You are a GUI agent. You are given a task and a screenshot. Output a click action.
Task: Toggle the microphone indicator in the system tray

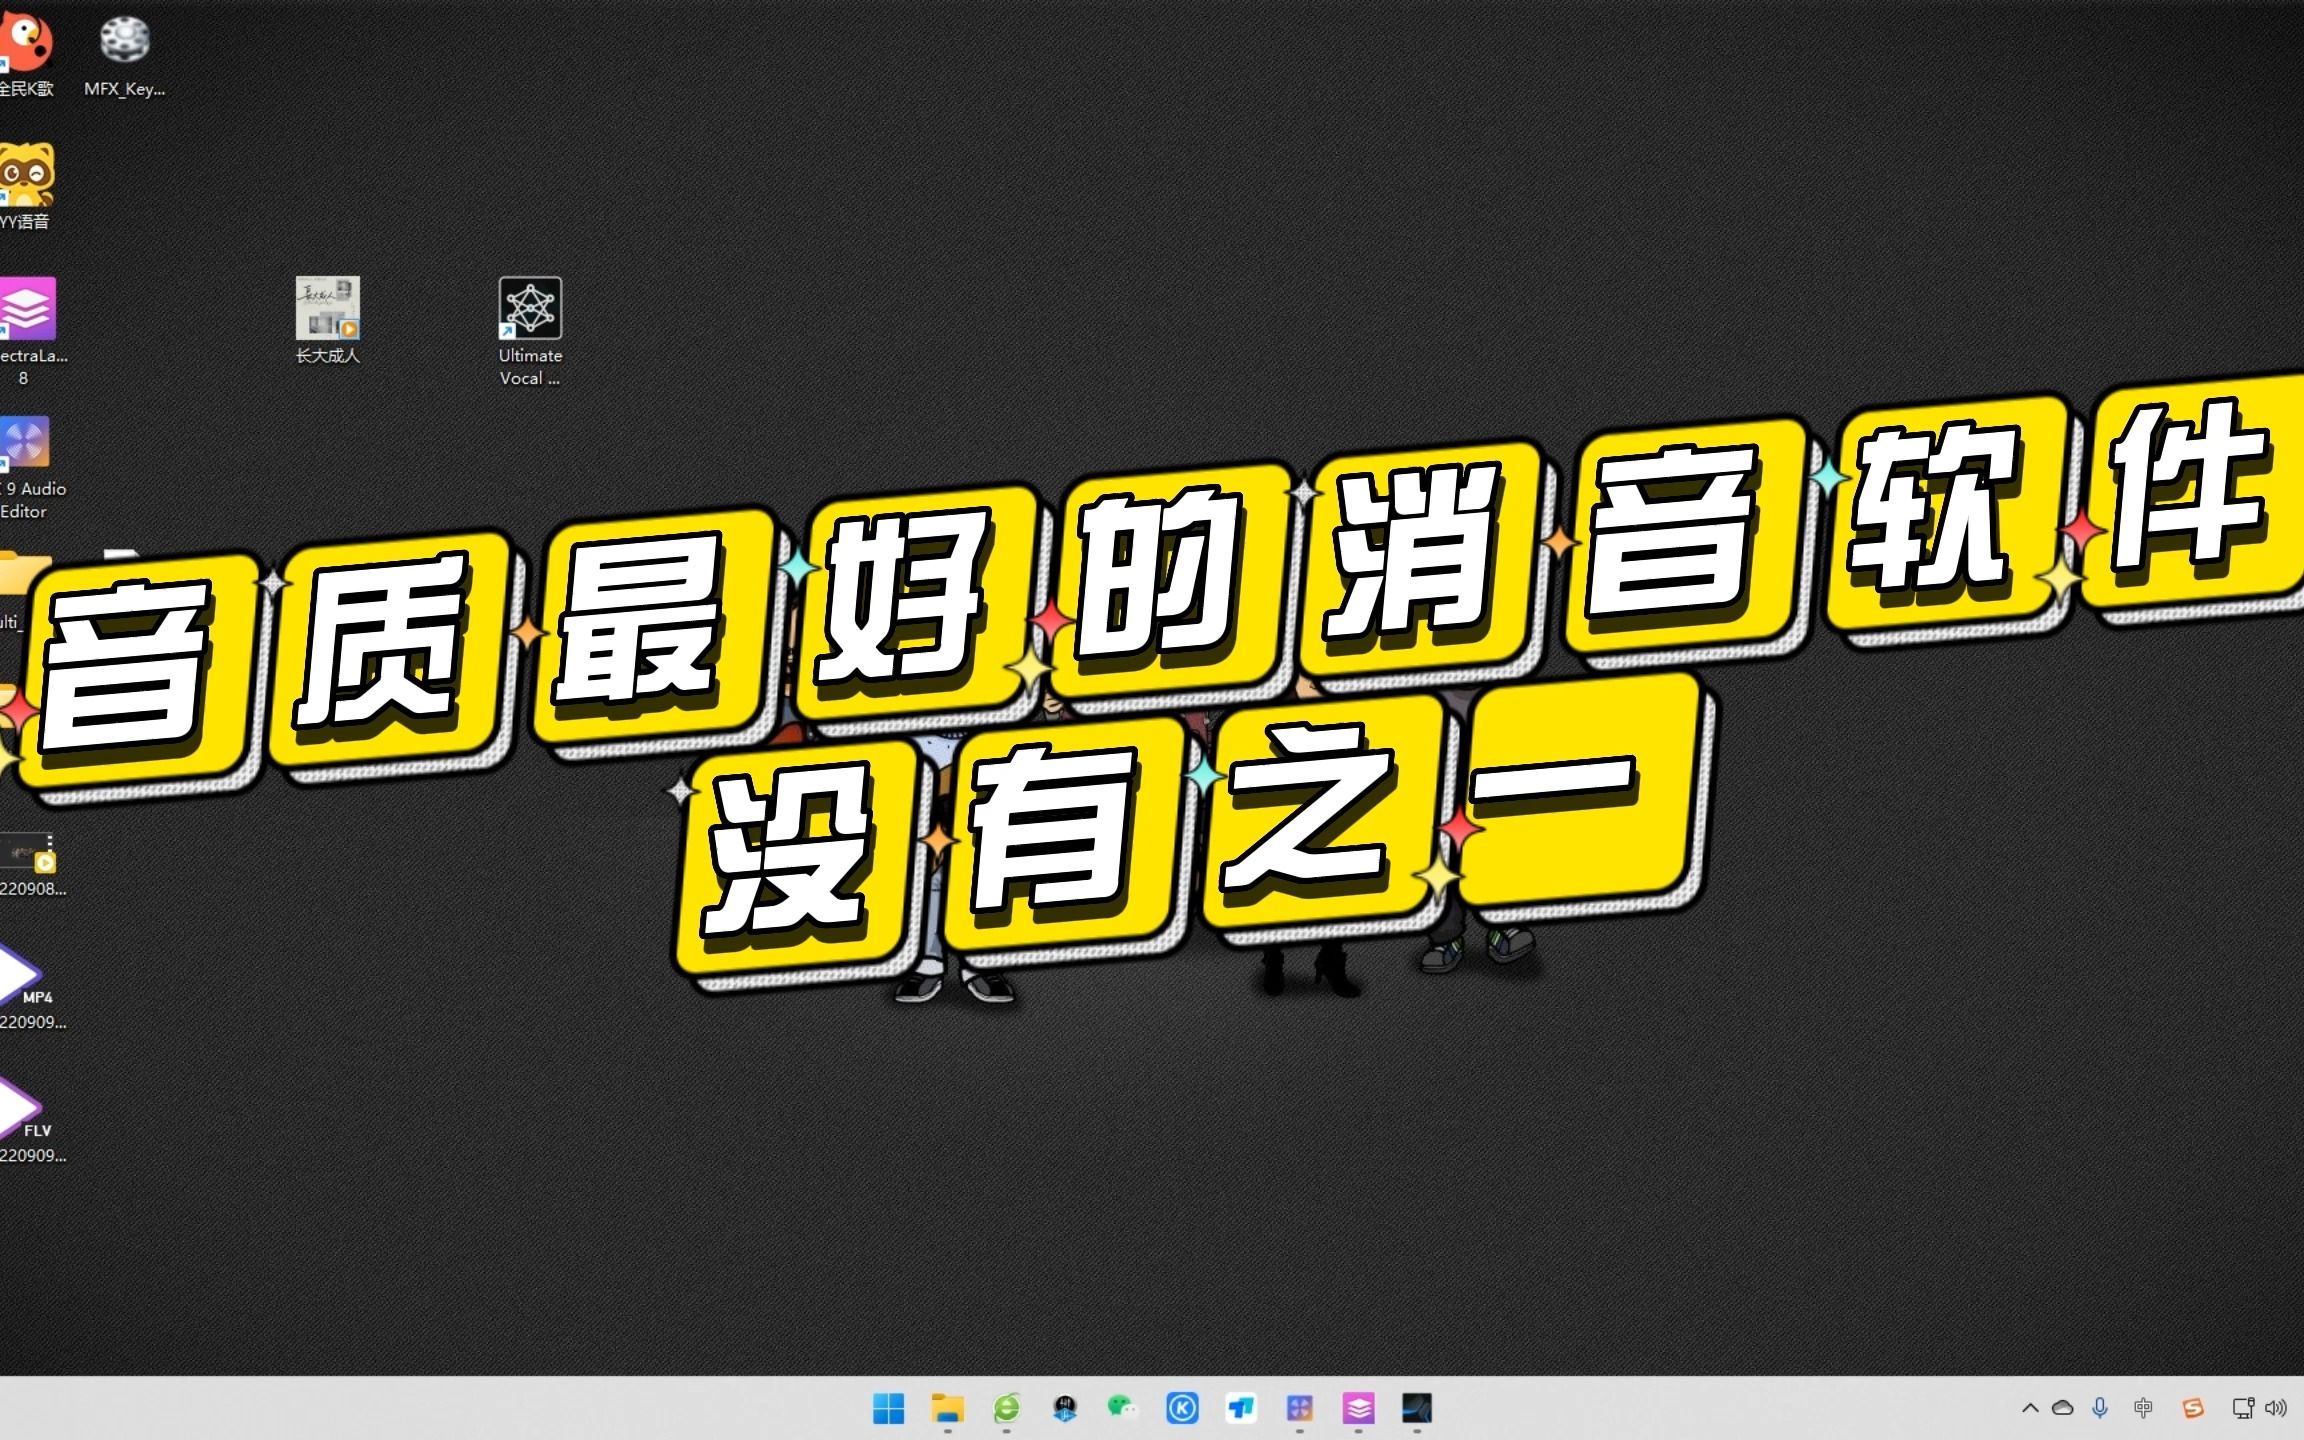pos(2098,1409)
